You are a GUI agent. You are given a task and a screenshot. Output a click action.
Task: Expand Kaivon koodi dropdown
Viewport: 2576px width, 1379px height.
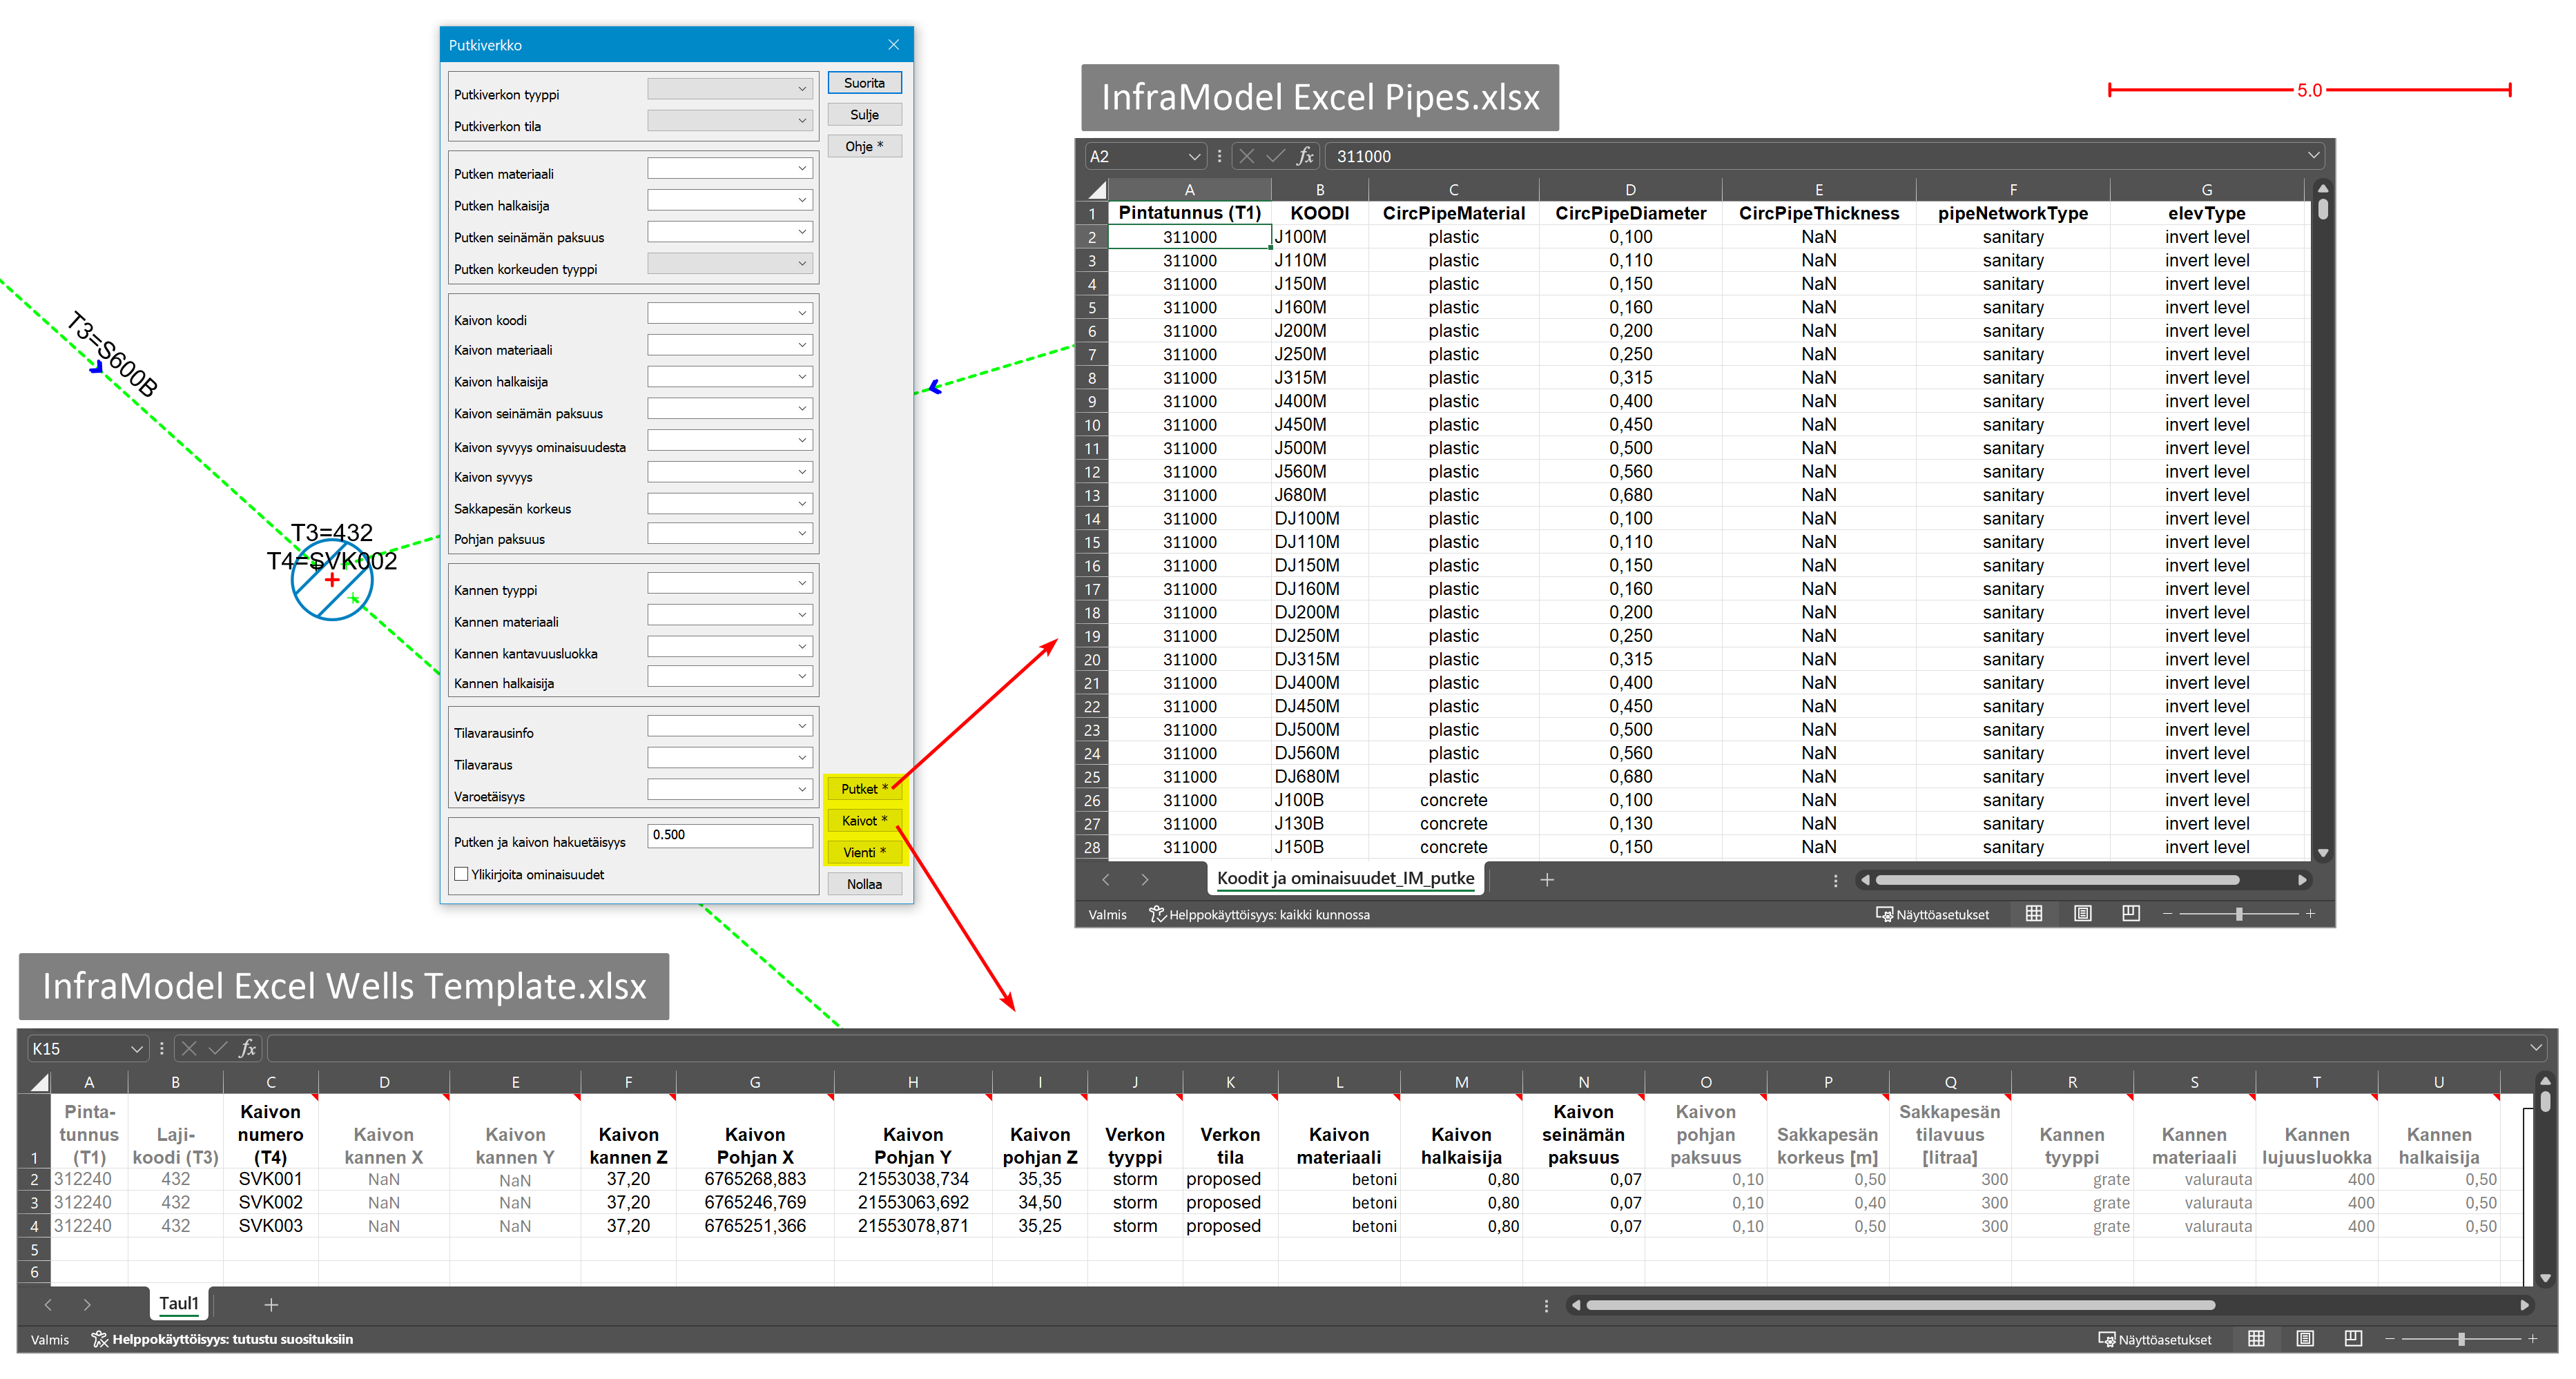[802, 314]
